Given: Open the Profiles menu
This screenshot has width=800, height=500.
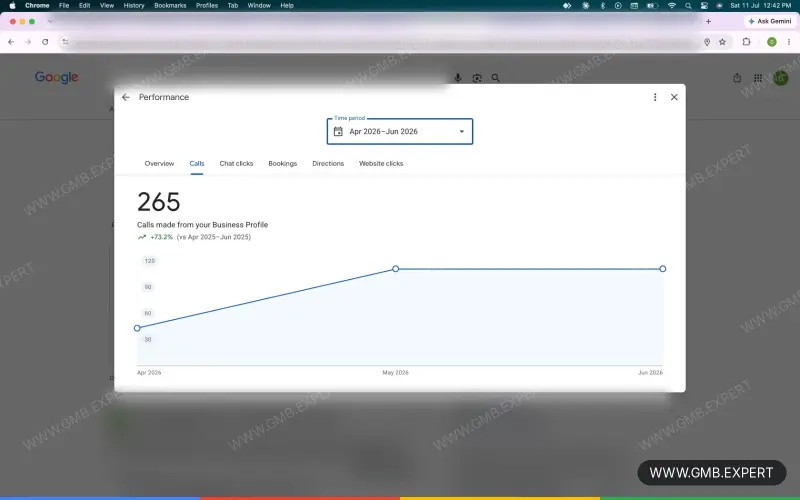Looking at the screenshot, I should (x=207, y=6).
